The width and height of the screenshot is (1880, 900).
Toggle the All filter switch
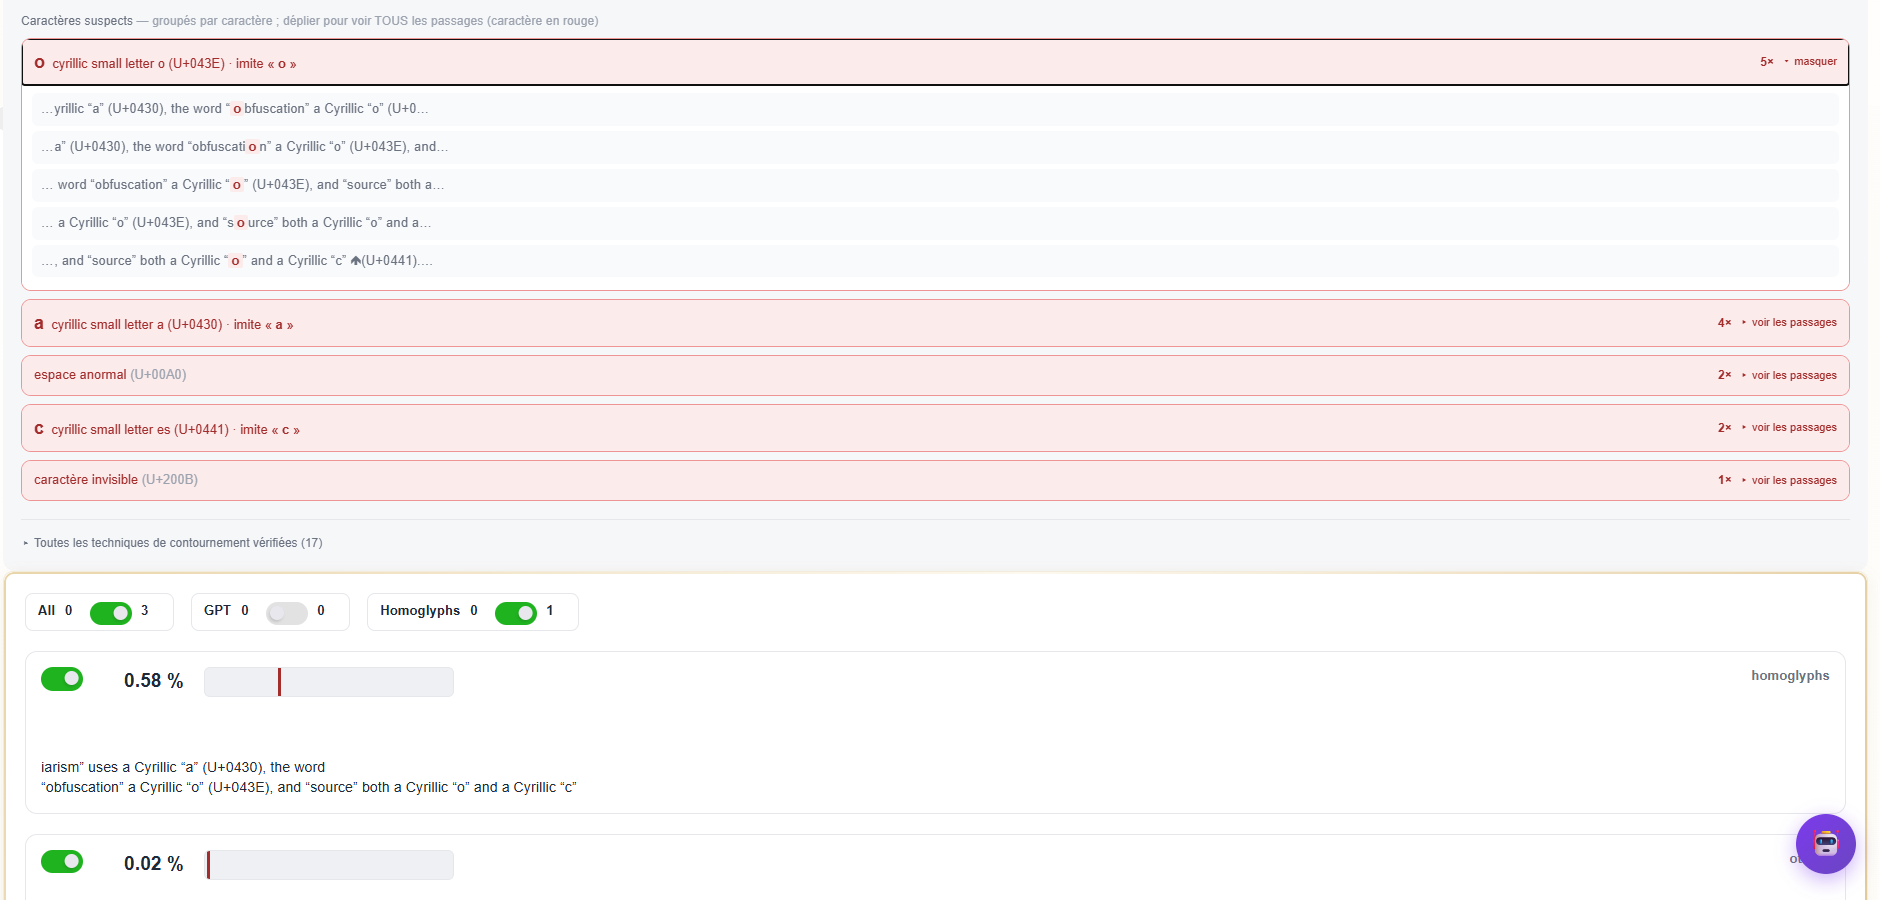pos(111,613)
